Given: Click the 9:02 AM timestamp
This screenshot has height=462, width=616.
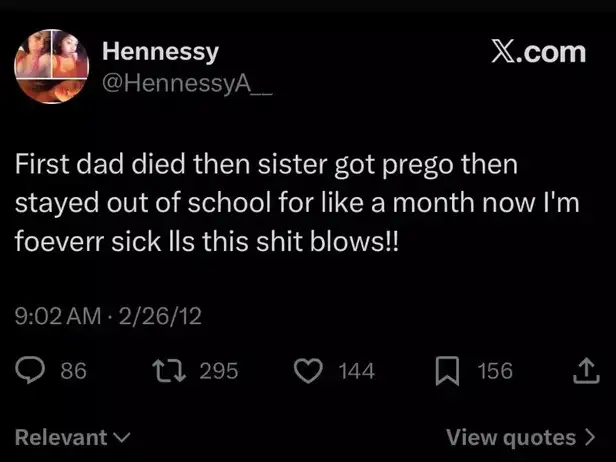Looking at the screenshot, I should [x=59, y=316].
